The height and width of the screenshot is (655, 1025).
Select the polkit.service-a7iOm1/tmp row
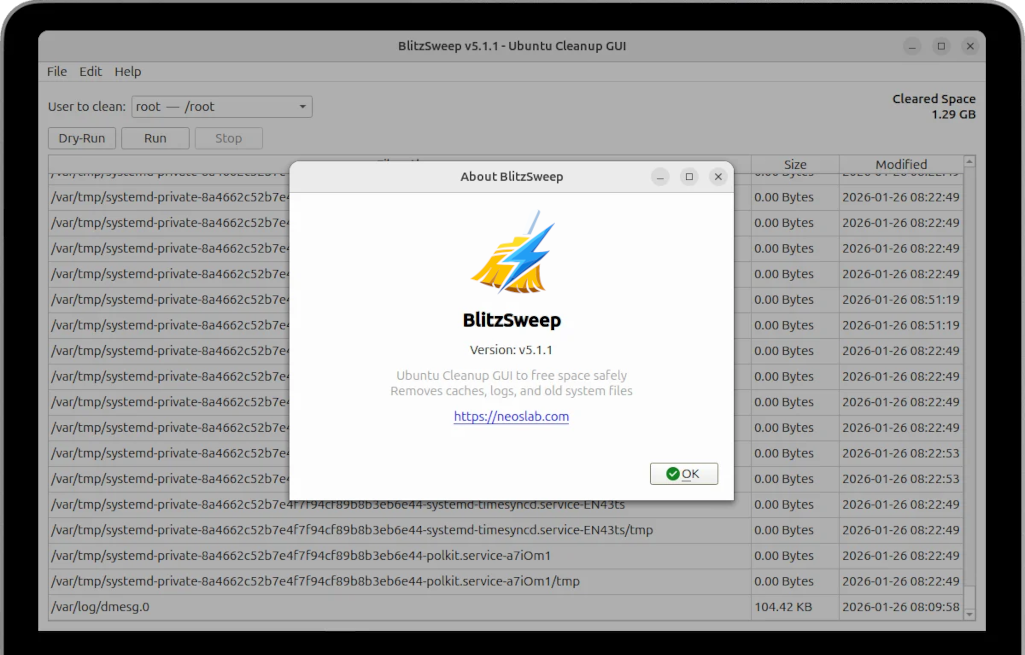click(x=506, y=581)
